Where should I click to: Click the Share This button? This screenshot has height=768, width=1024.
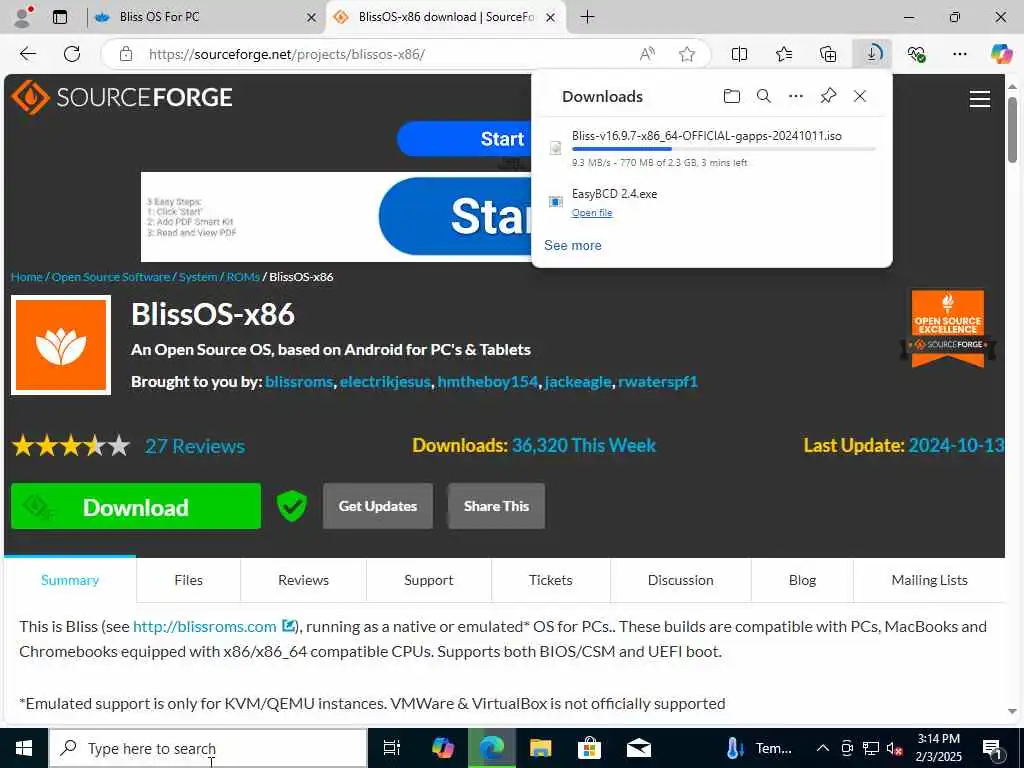pos(496,506)
